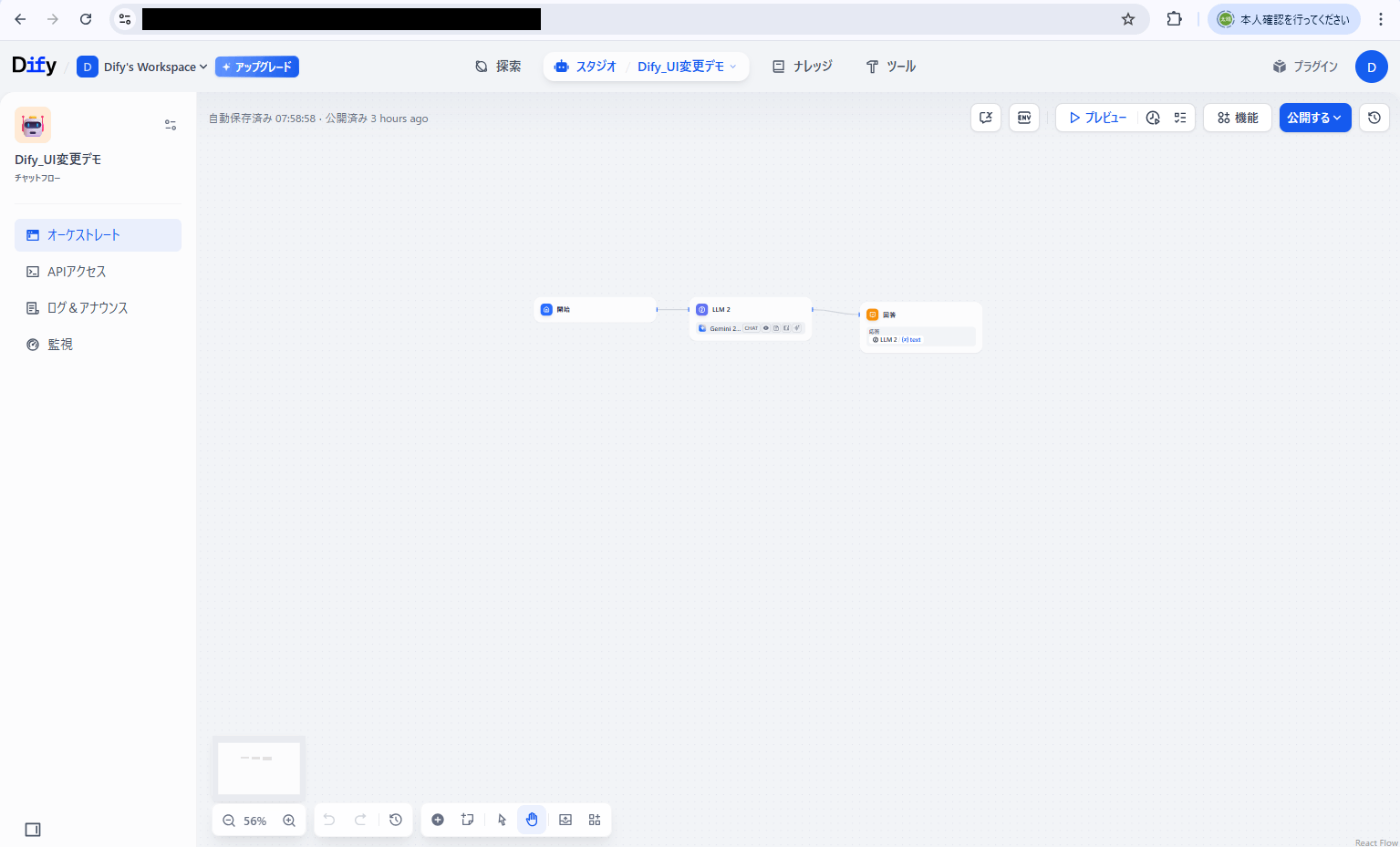Image resolution: width=1400 pixels, height=847 pixels.
Task: Go to the ナレッジ knowledge tab
Action: (802, 66)
